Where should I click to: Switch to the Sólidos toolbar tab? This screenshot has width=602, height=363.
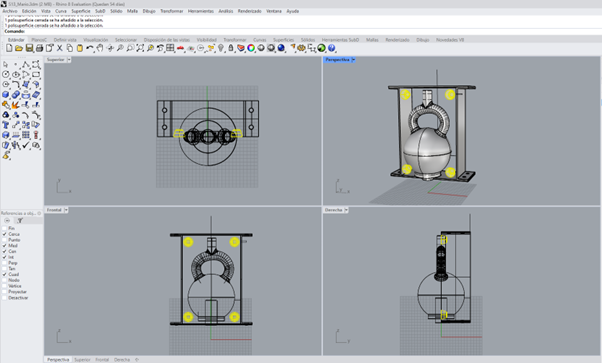[308, 40]
